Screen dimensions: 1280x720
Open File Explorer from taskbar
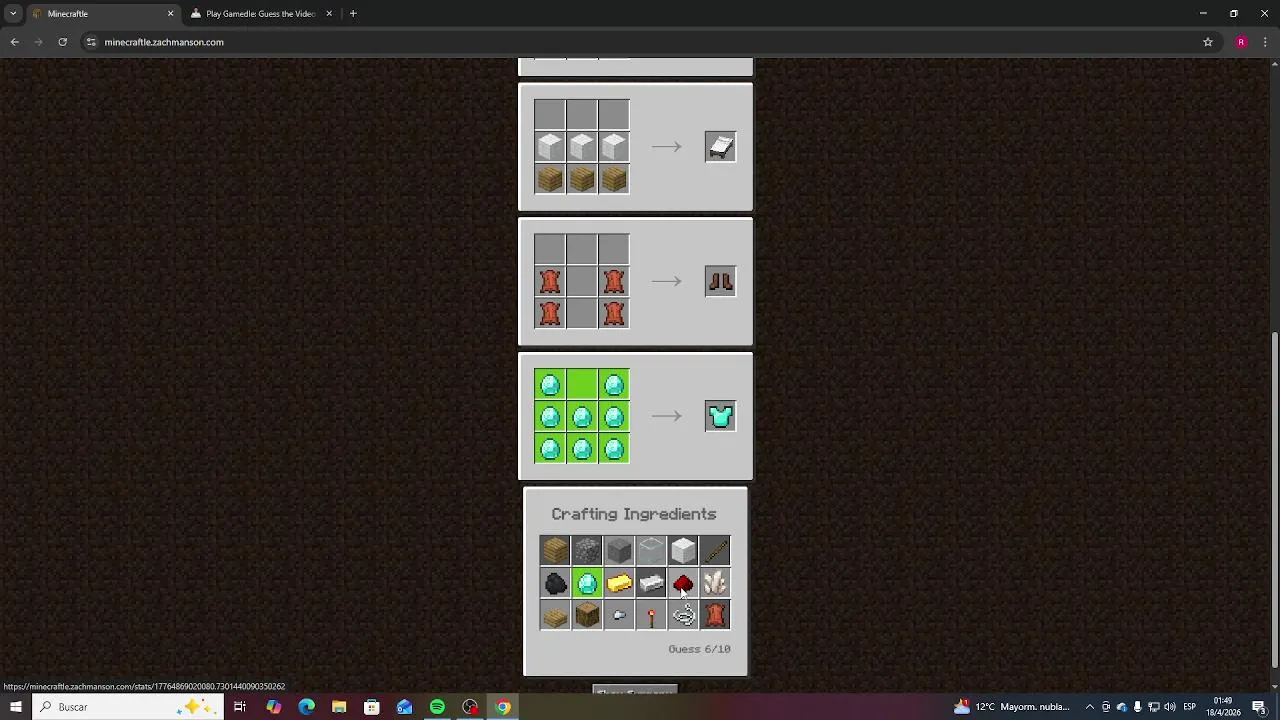click(x=339, y=707)
